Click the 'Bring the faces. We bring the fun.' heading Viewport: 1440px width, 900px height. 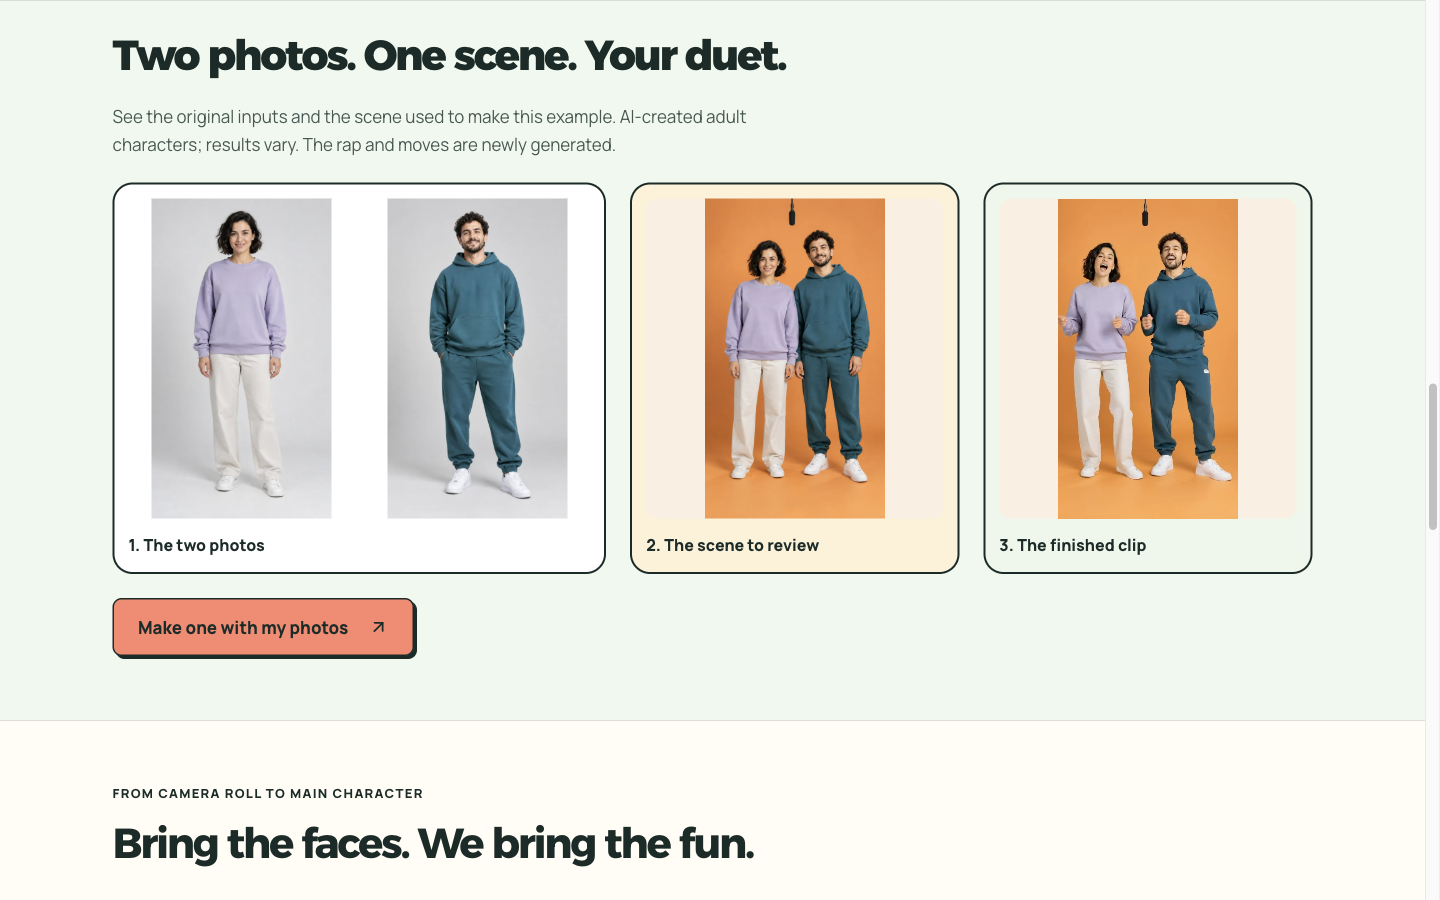[433, 844]
